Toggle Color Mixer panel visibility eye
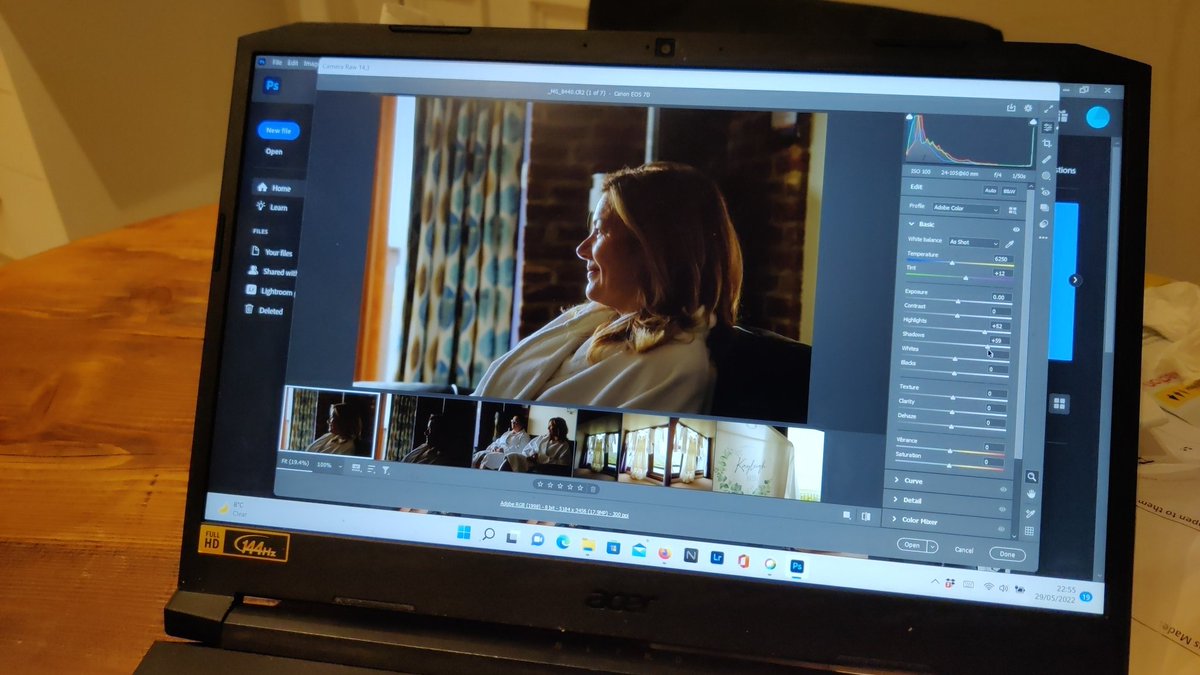Screen dimensions: 1200x675 [1000, 529]
